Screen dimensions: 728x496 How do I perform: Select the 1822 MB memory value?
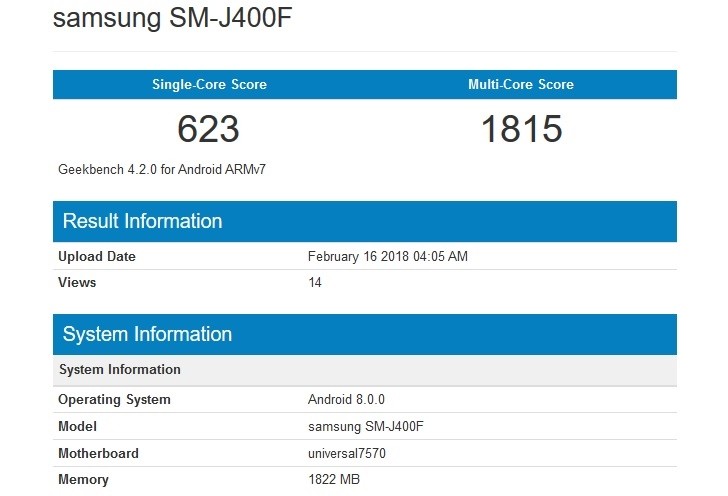pyautogui.click(x=334, y=480)
